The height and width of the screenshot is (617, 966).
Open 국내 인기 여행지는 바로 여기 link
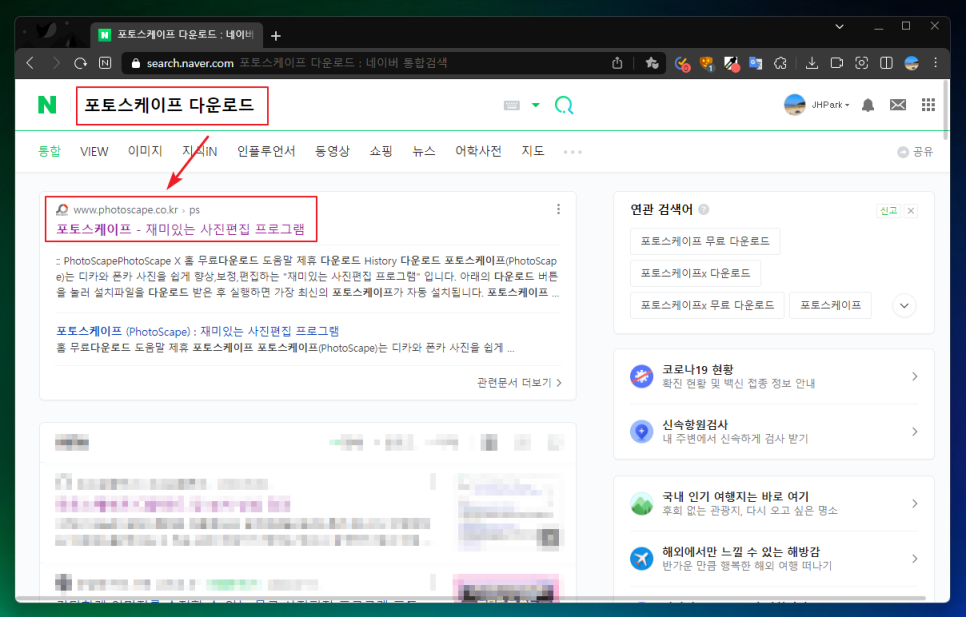(736, 496)
